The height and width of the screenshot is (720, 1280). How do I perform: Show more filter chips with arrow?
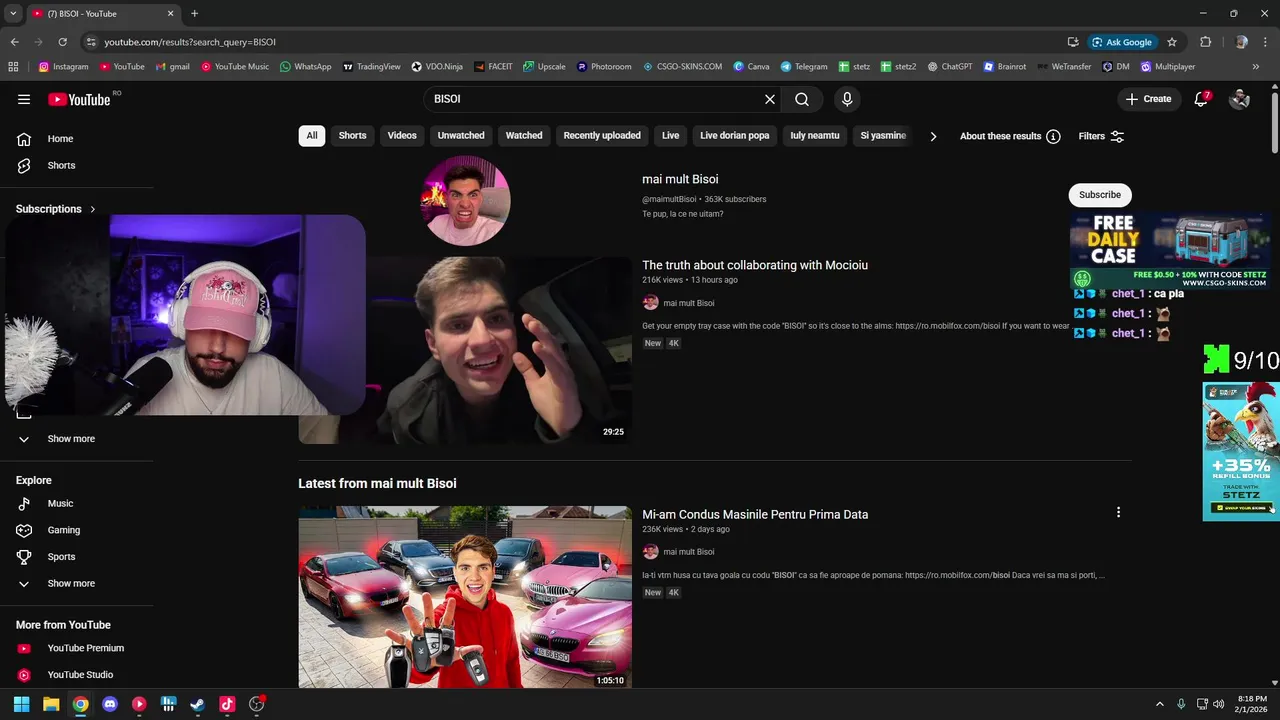(933, 136)
